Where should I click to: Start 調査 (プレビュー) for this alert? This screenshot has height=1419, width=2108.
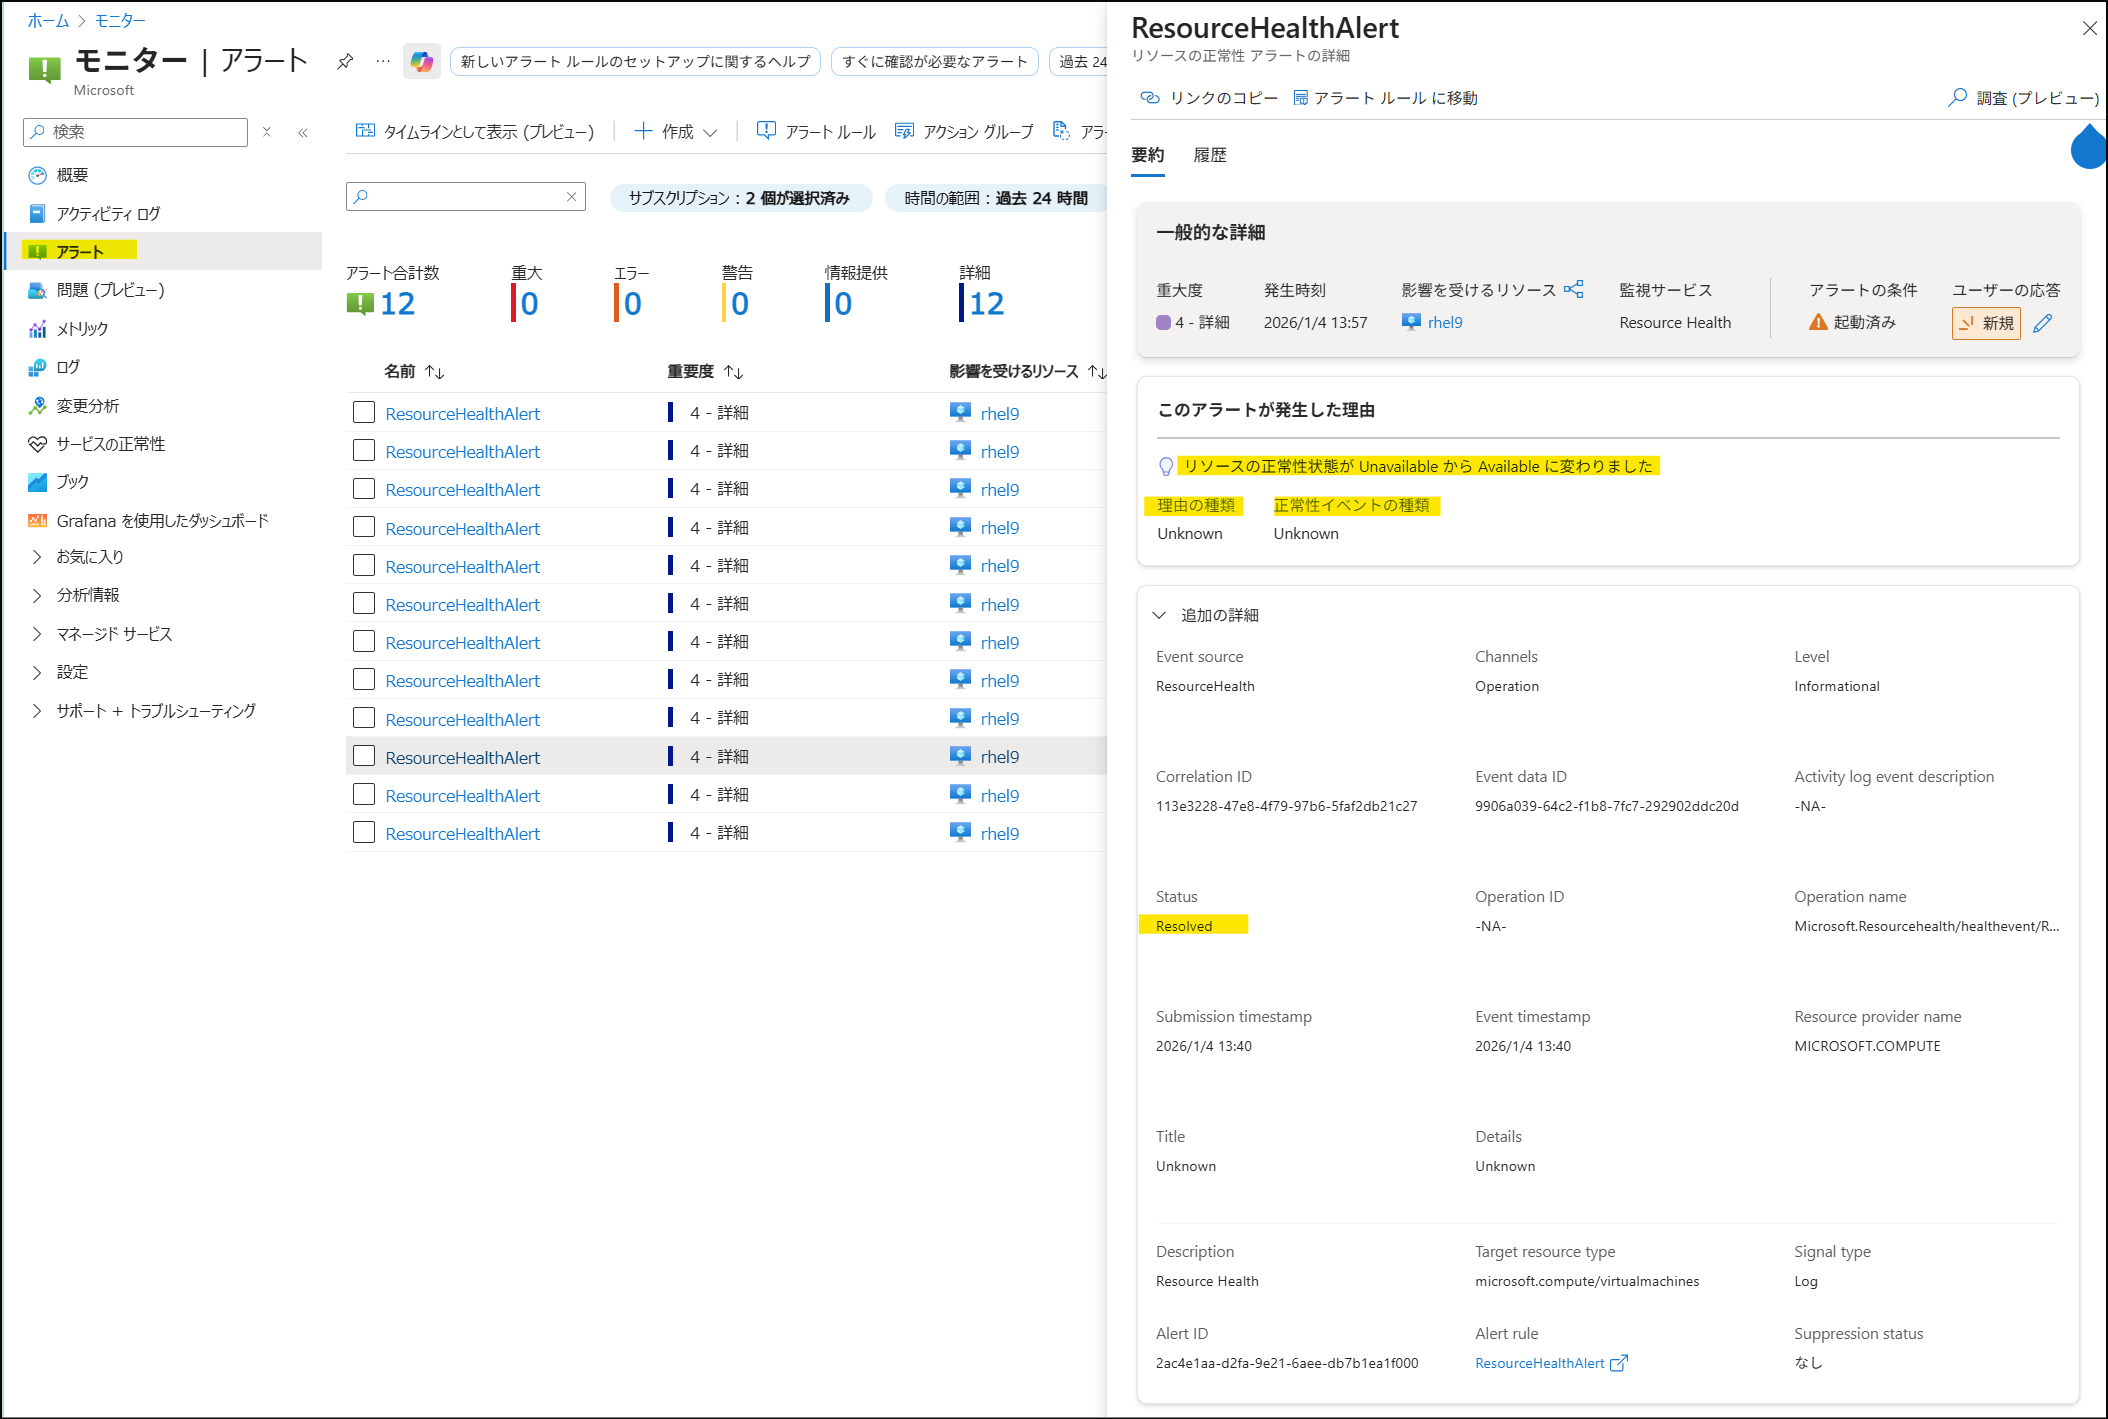coord(2023,98)
